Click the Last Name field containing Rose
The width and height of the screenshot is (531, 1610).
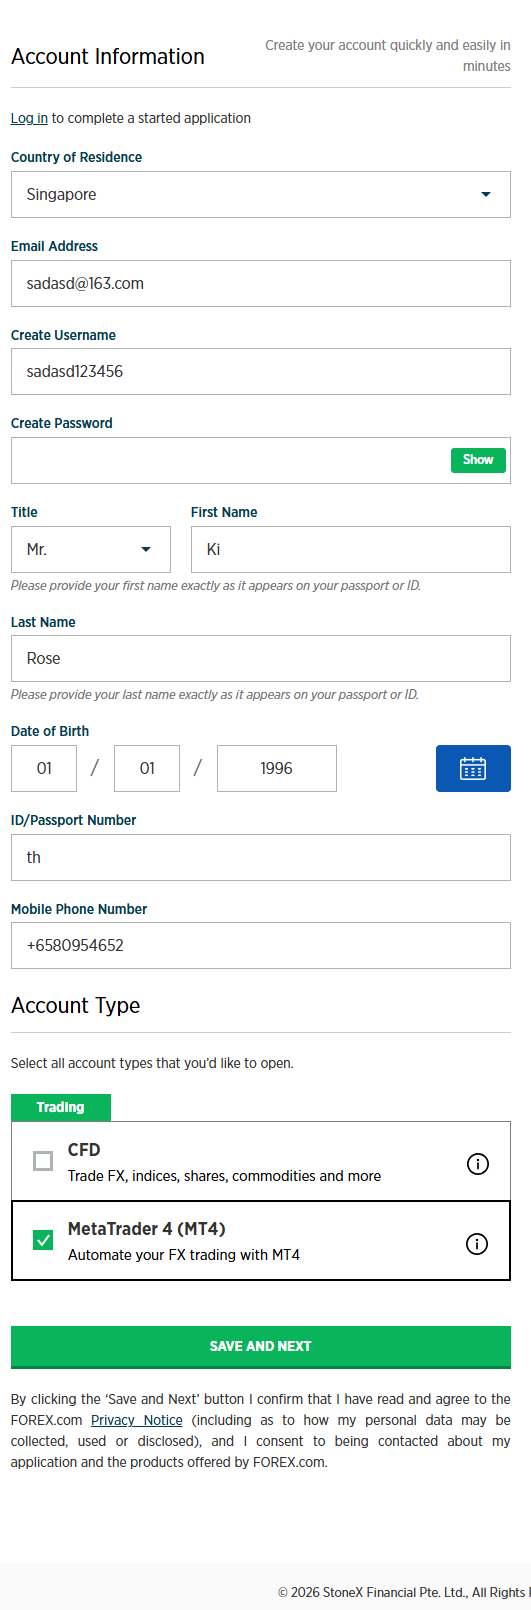click(x=261, y=658)
